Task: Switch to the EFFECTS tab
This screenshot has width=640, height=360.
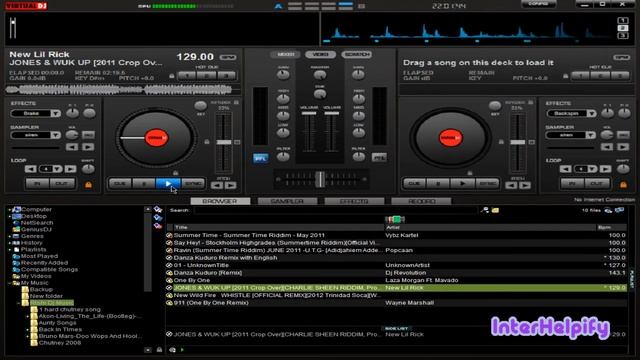Action: point(354,201)
